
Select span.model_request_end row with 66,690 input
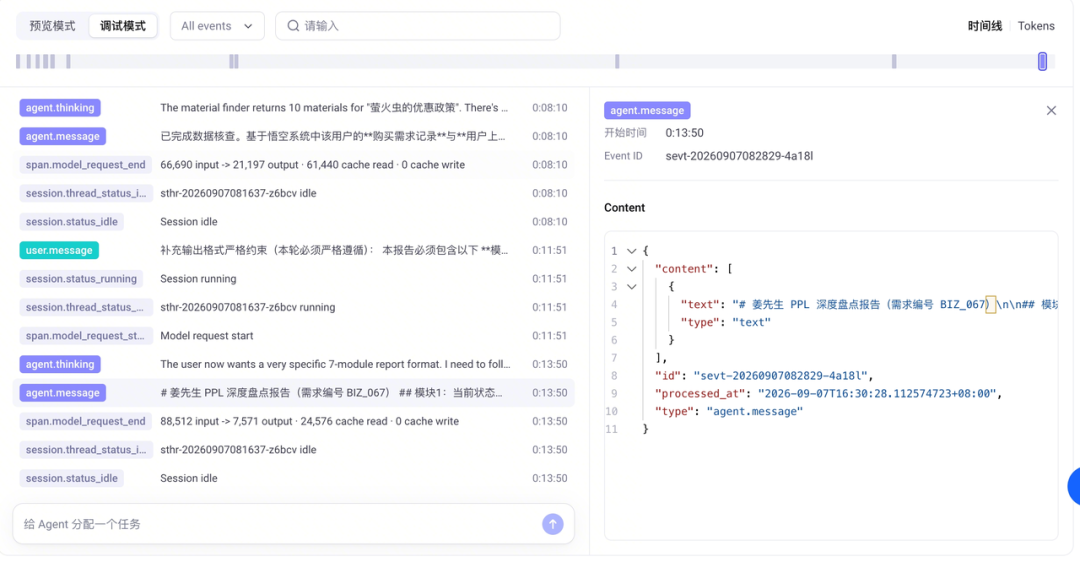[293, 165]
